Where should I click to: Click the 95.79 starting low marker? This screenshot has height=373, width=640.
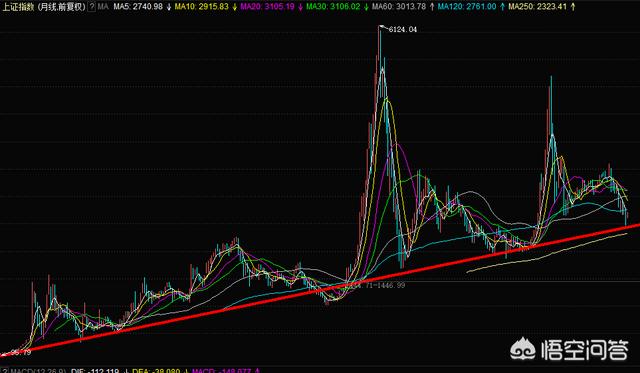(21, 352)
